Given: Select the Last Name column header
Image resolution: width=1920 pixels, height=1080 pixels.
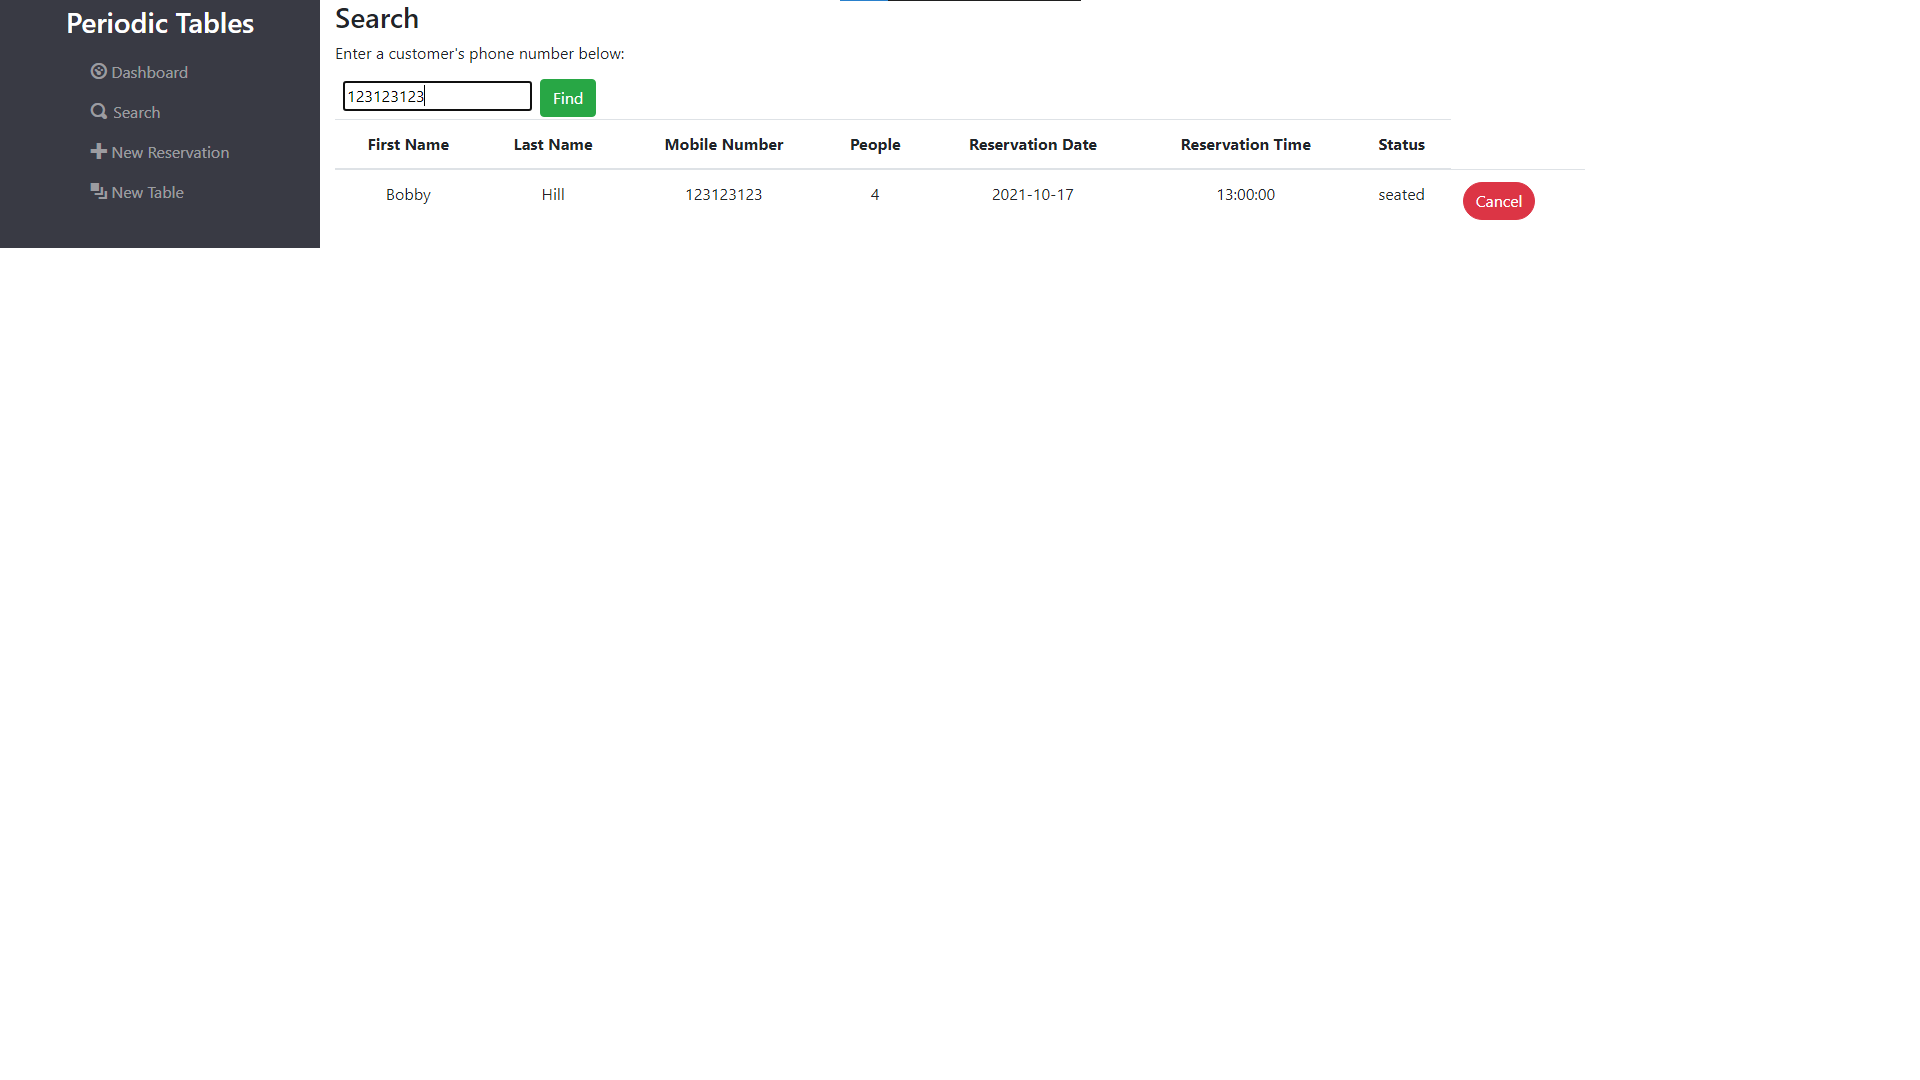Looking at the screenshot, I should [x=552, y=144].
